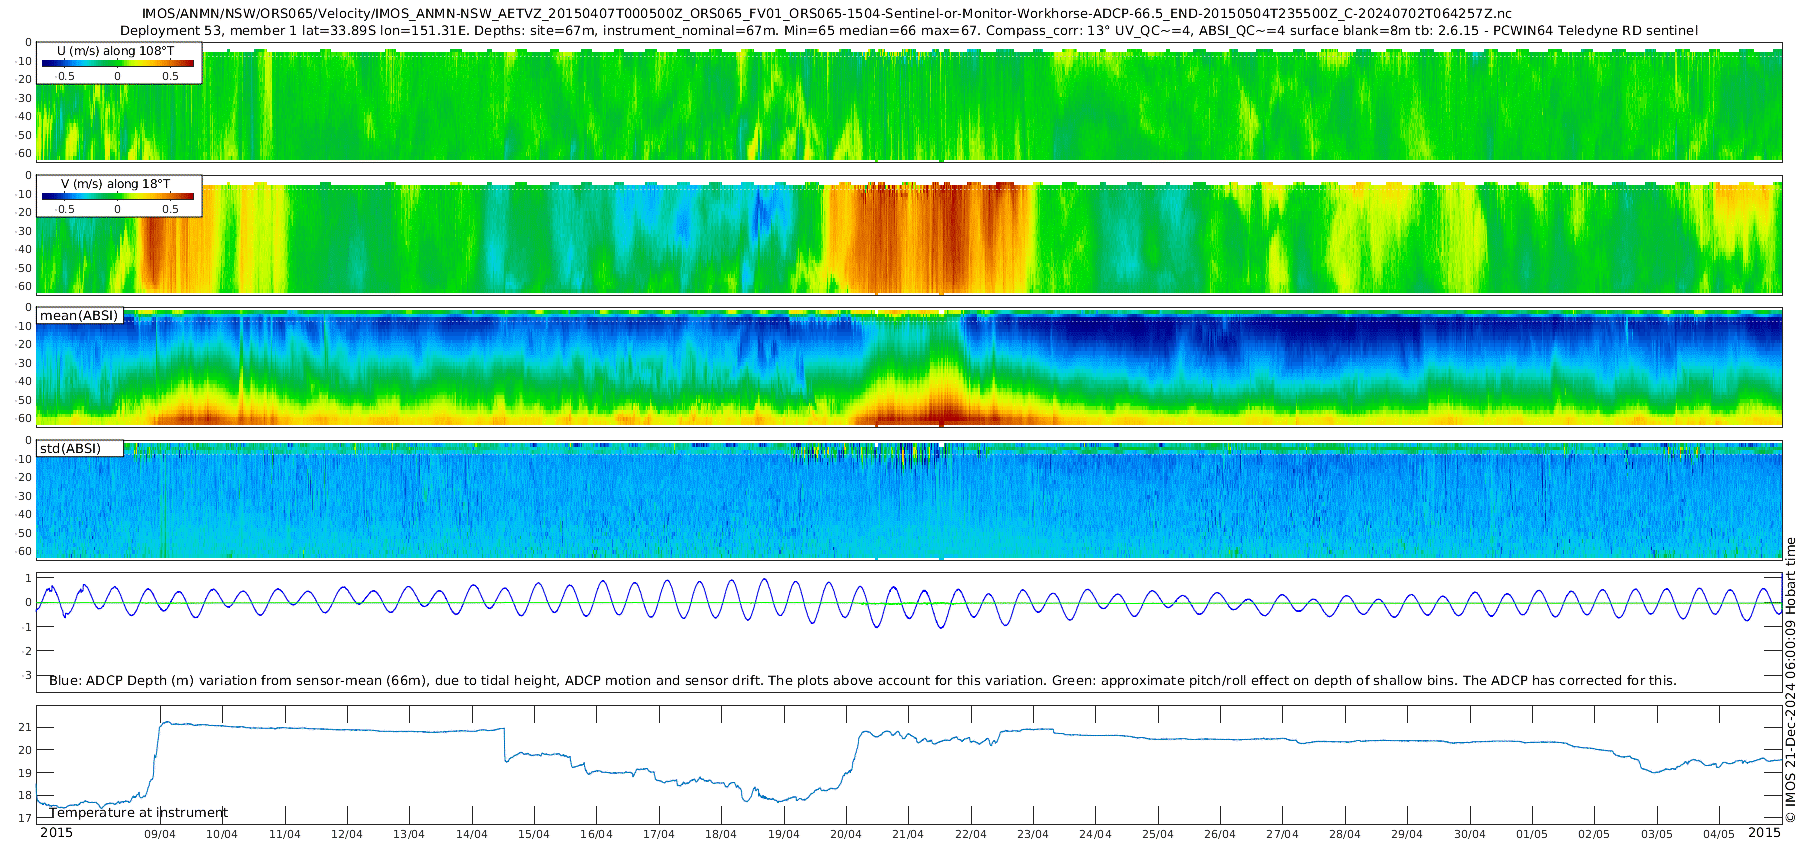This screenshot has height=850, width=1800.
Task: Click the '13/04' date tick label
Action: [x=409, y=834]
